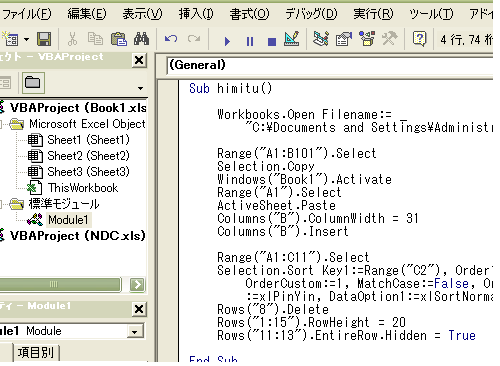Pause execution with Break button
The width and height of the screenshot is (500, 366).
pyautogui.click(x=250, y=41)
